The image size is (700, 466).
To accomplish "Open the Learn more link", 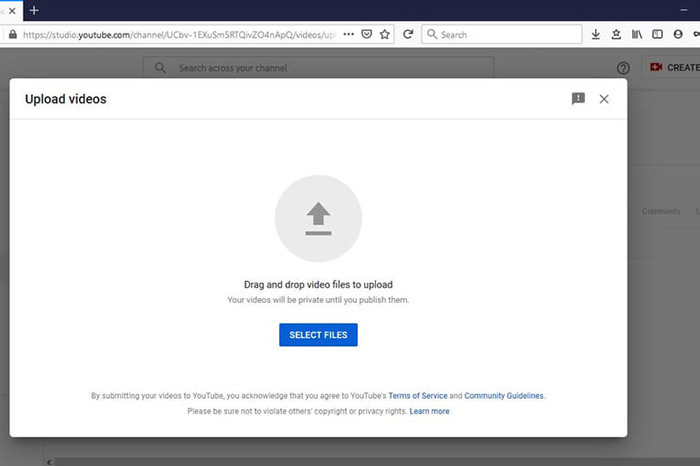I will [x=429, y=411].
